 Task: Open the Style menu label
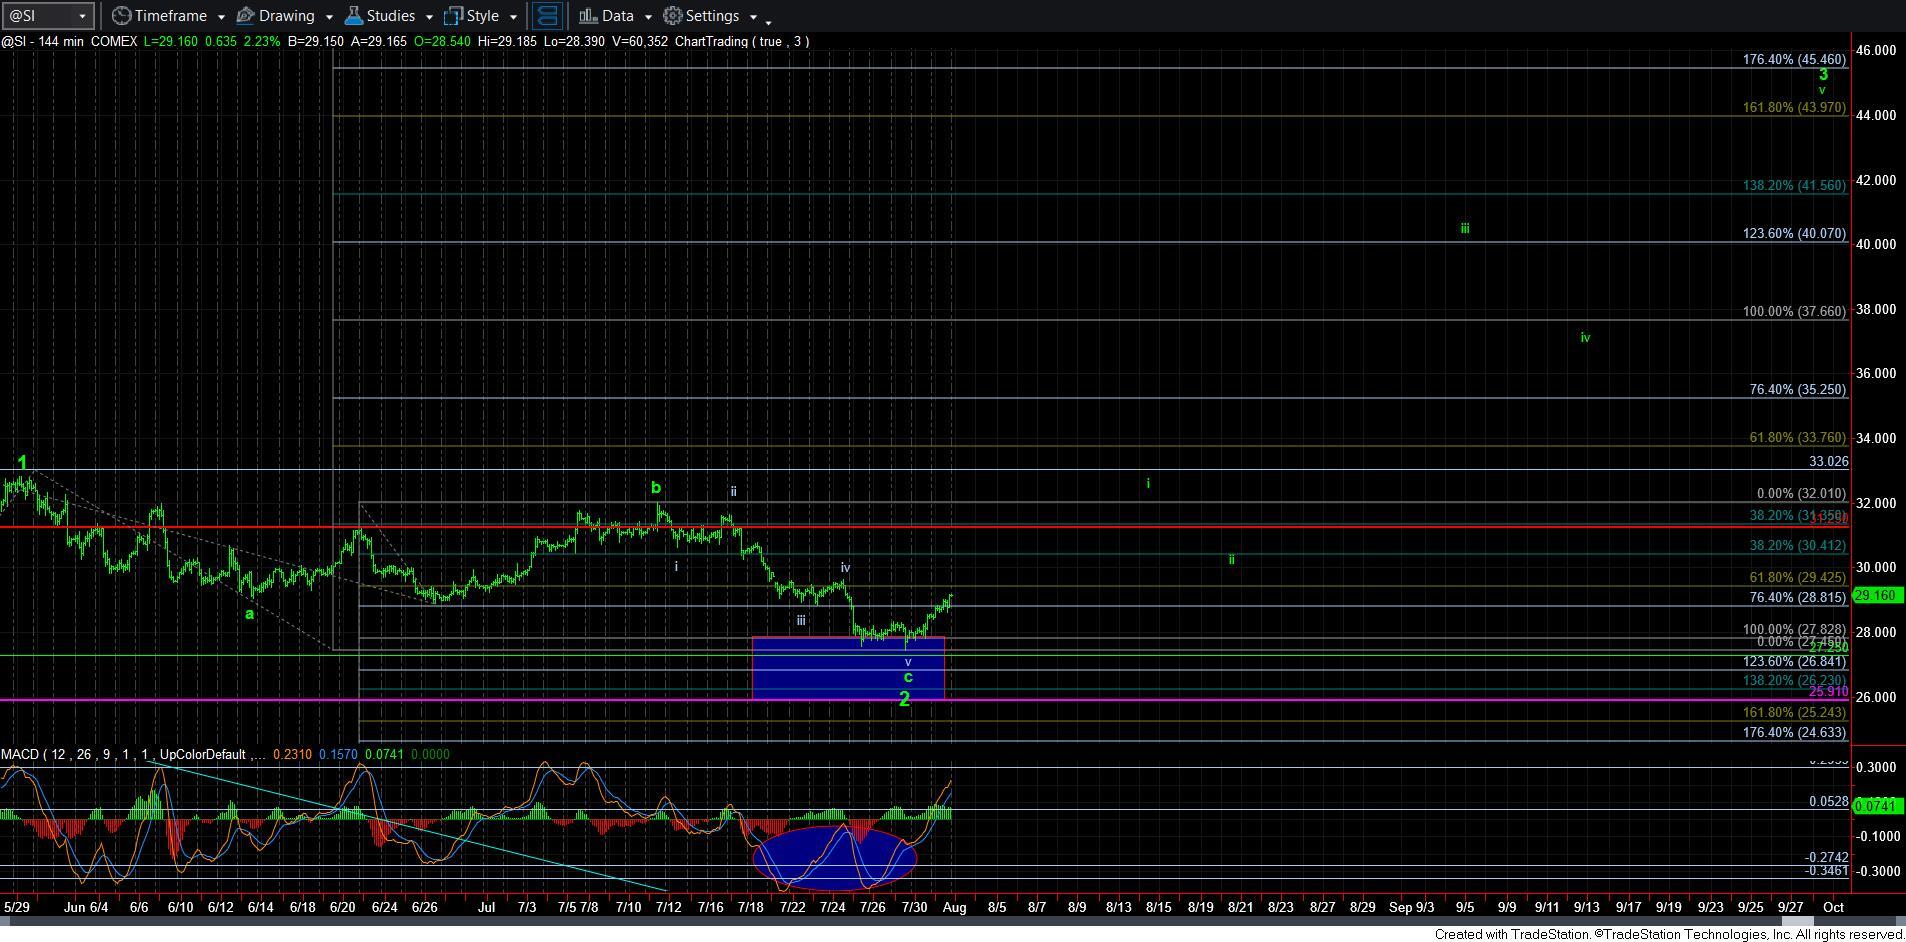click(482, 16)
